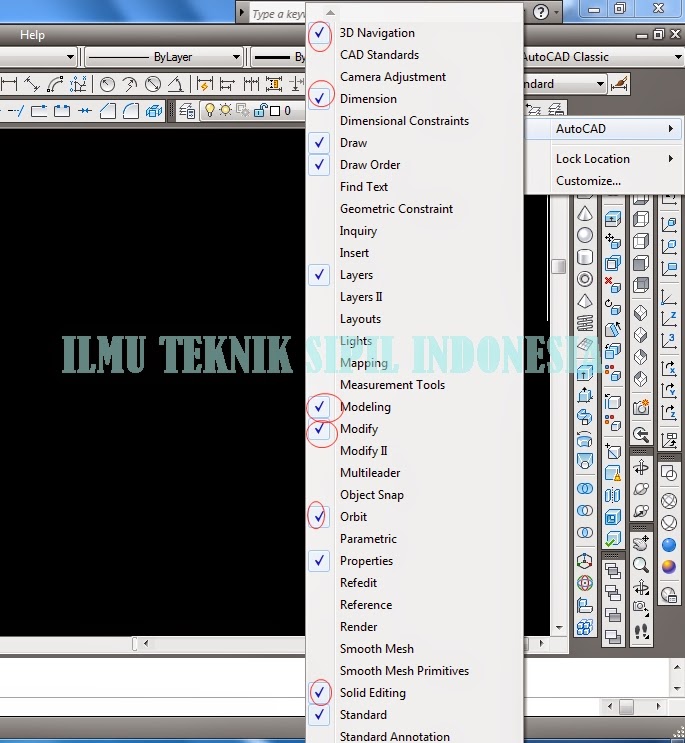
Task: Click the vertical scrollbar thumb of drawing area
Action: click(559, 266)
